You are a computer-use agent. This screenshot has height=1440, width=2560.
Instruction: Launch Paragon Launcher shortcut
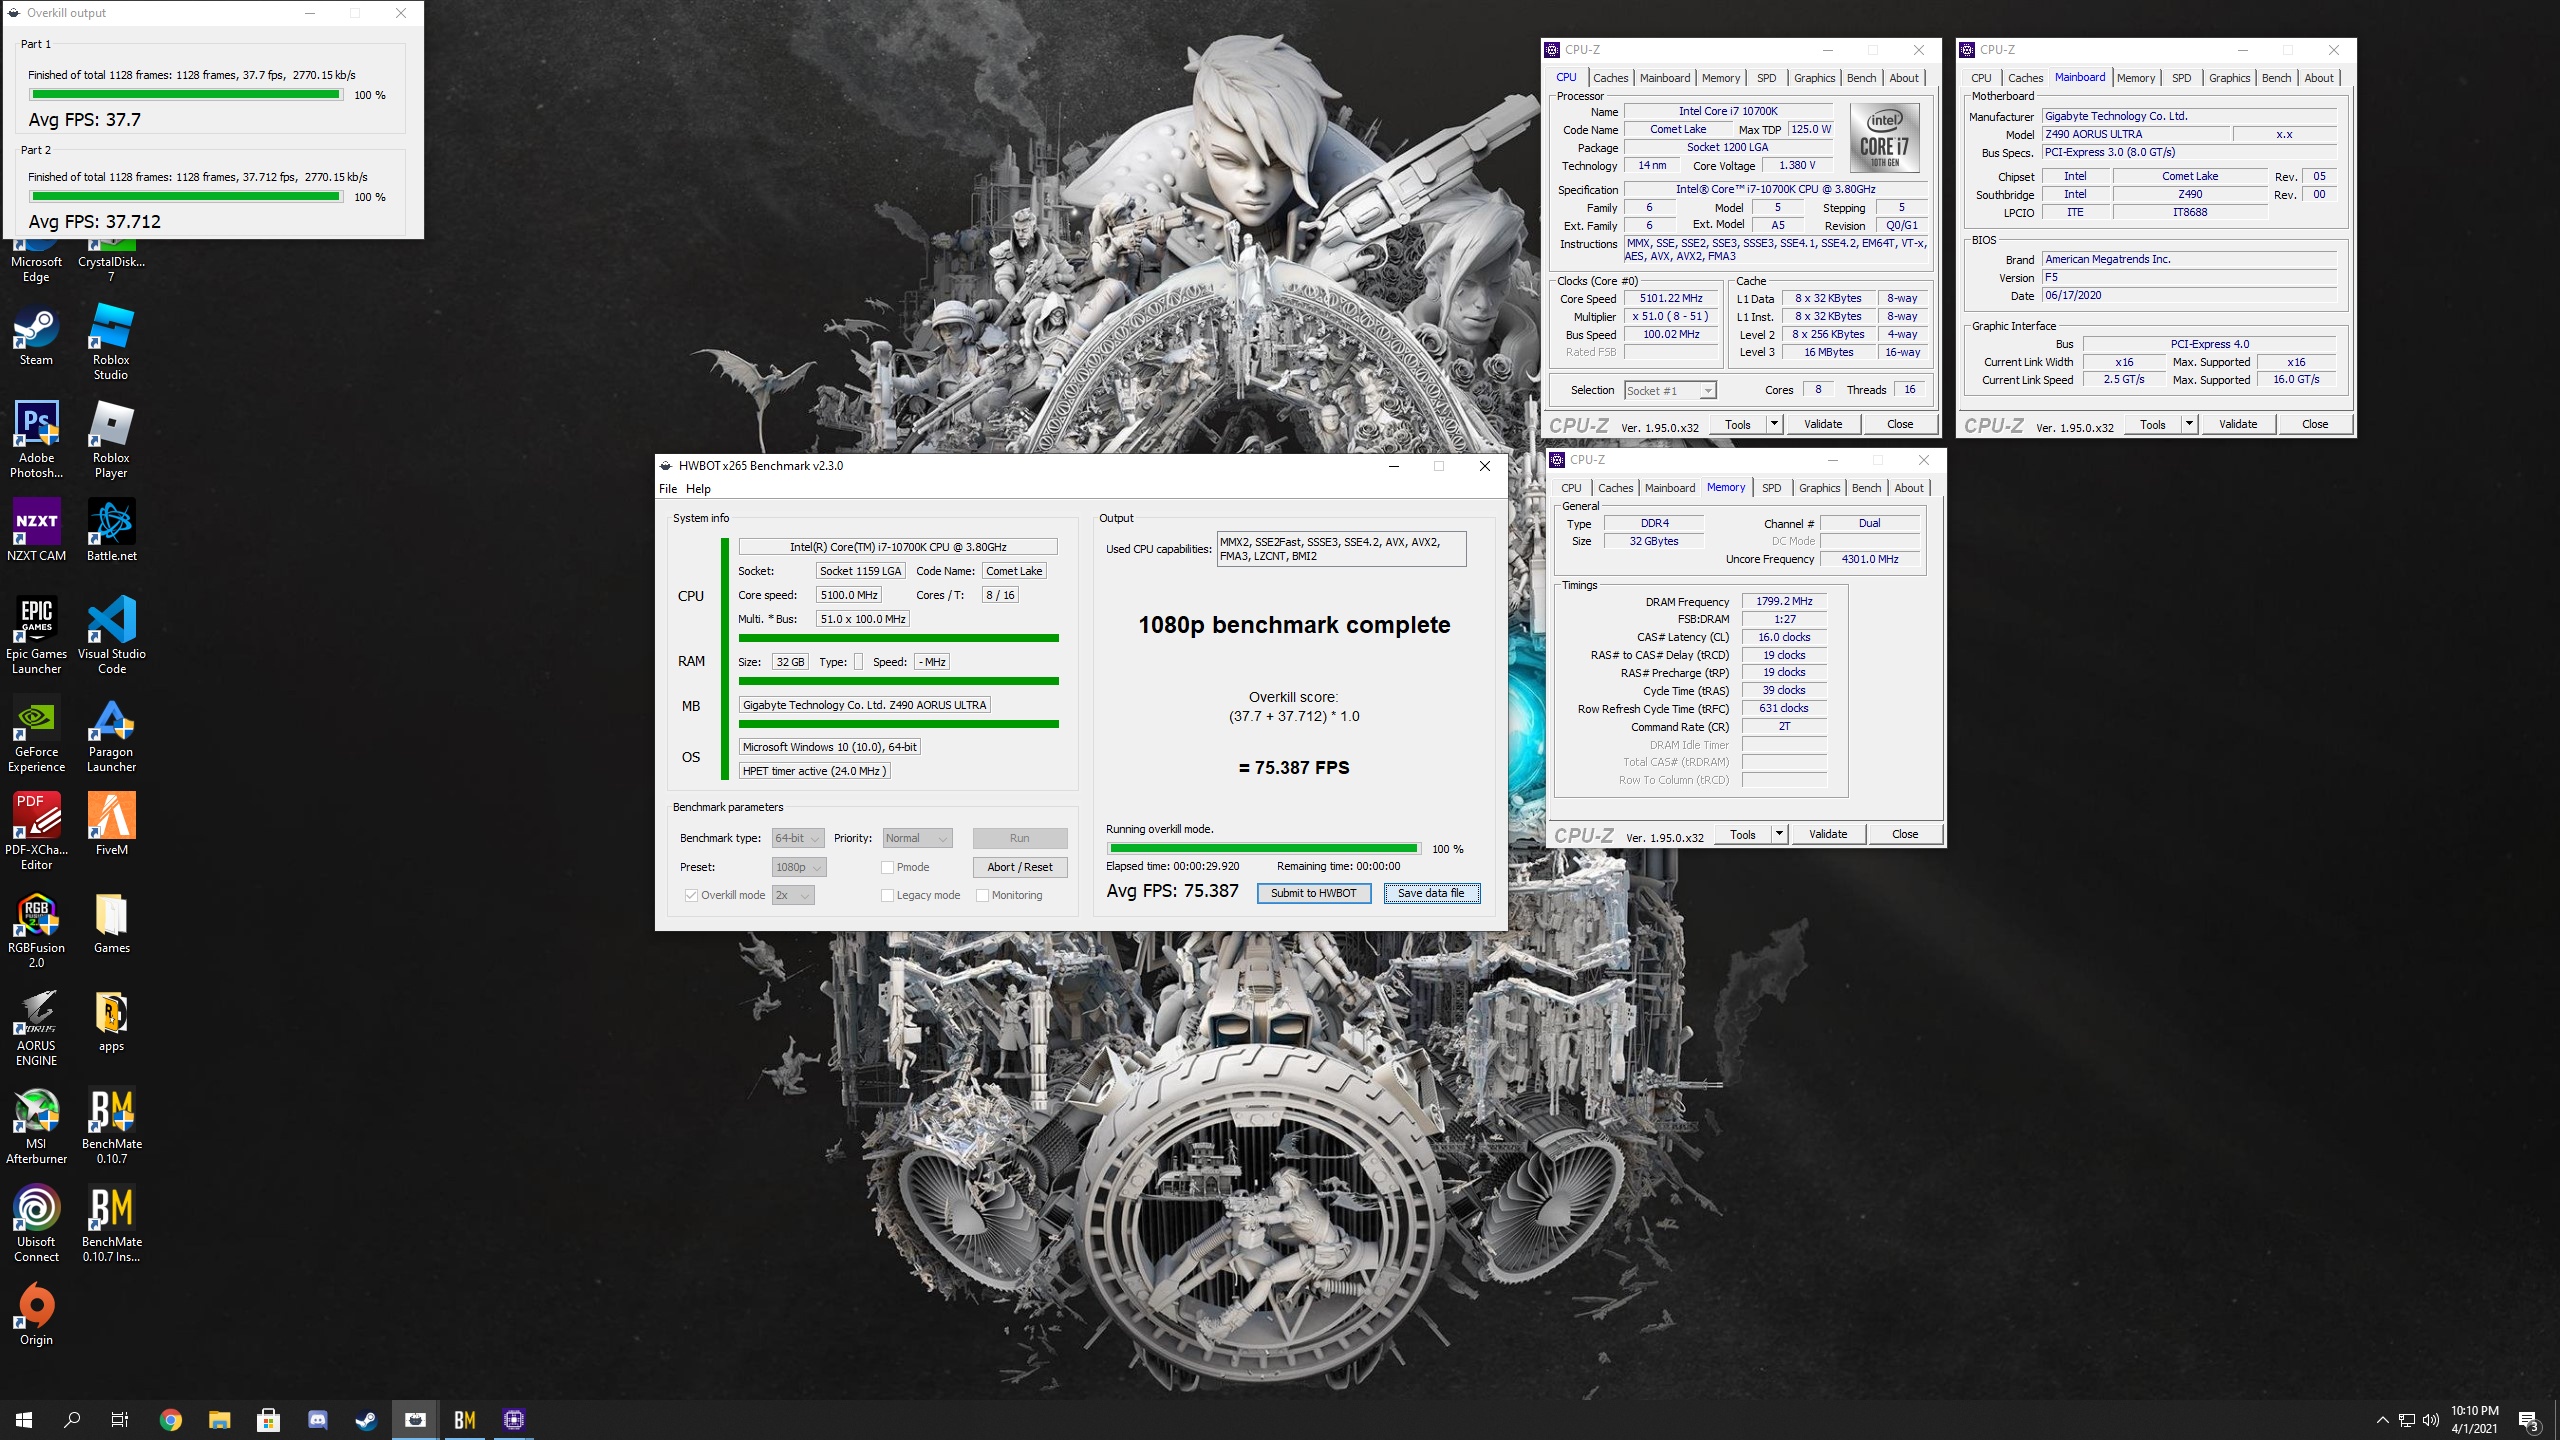(x=111, y=734)
